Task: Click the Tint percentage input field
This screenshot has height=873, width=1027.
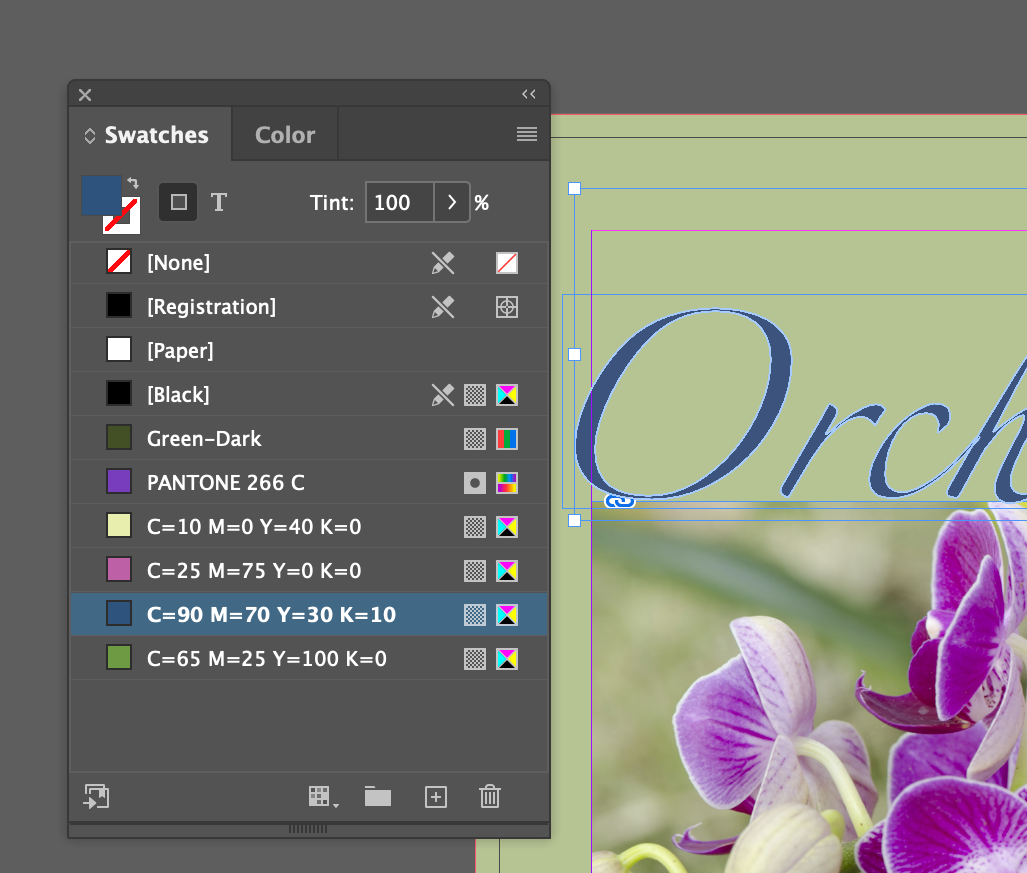Action: [x=400, y=202]
